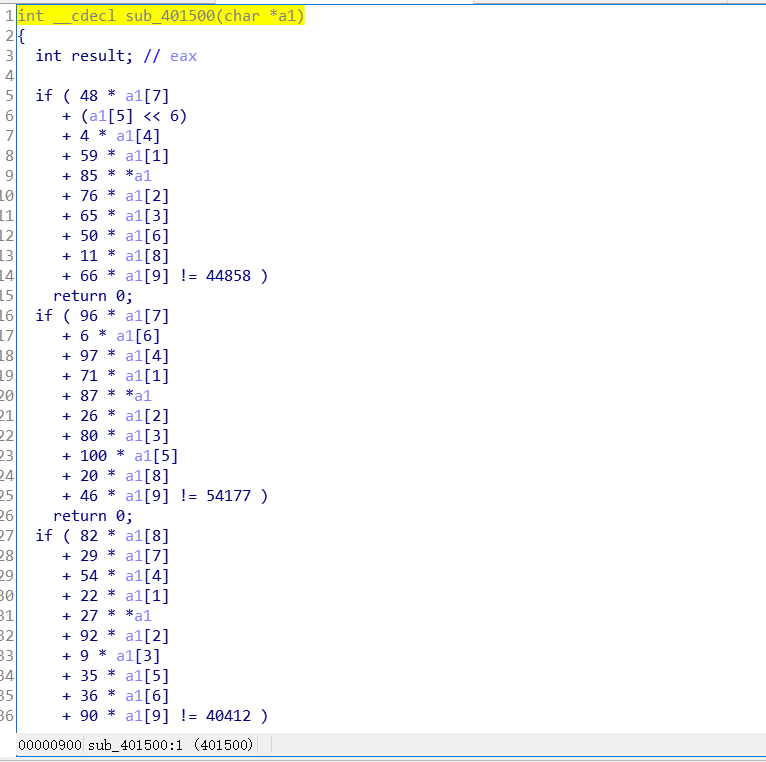This screenshot has height=762, width=766.
Task: Select the 'int result;' declaration
Action: pos(84,56)
